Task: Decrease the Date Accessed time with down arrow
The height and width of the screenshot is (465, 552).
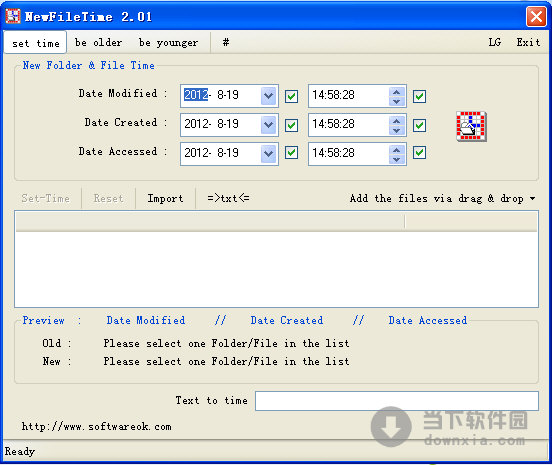Action: click(x=397, y=159)
